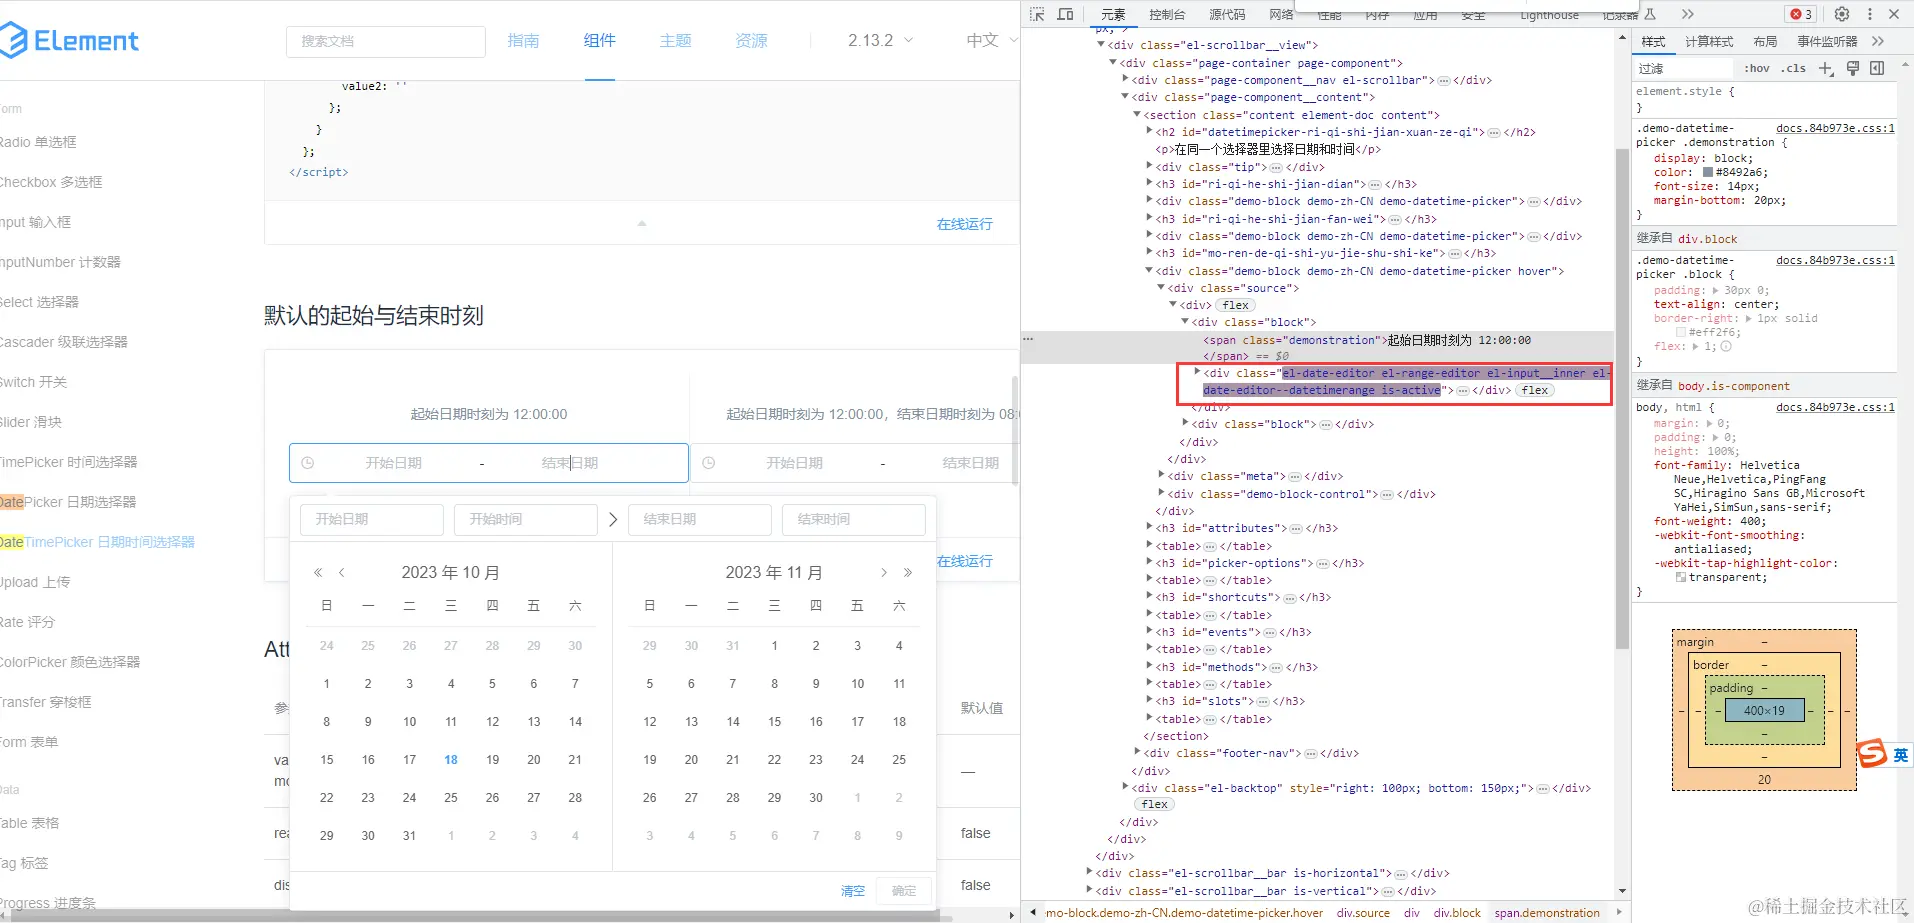Click the 过滤 styles filter field
This screenshot has width=1914, height=923.
[1684, 68]
